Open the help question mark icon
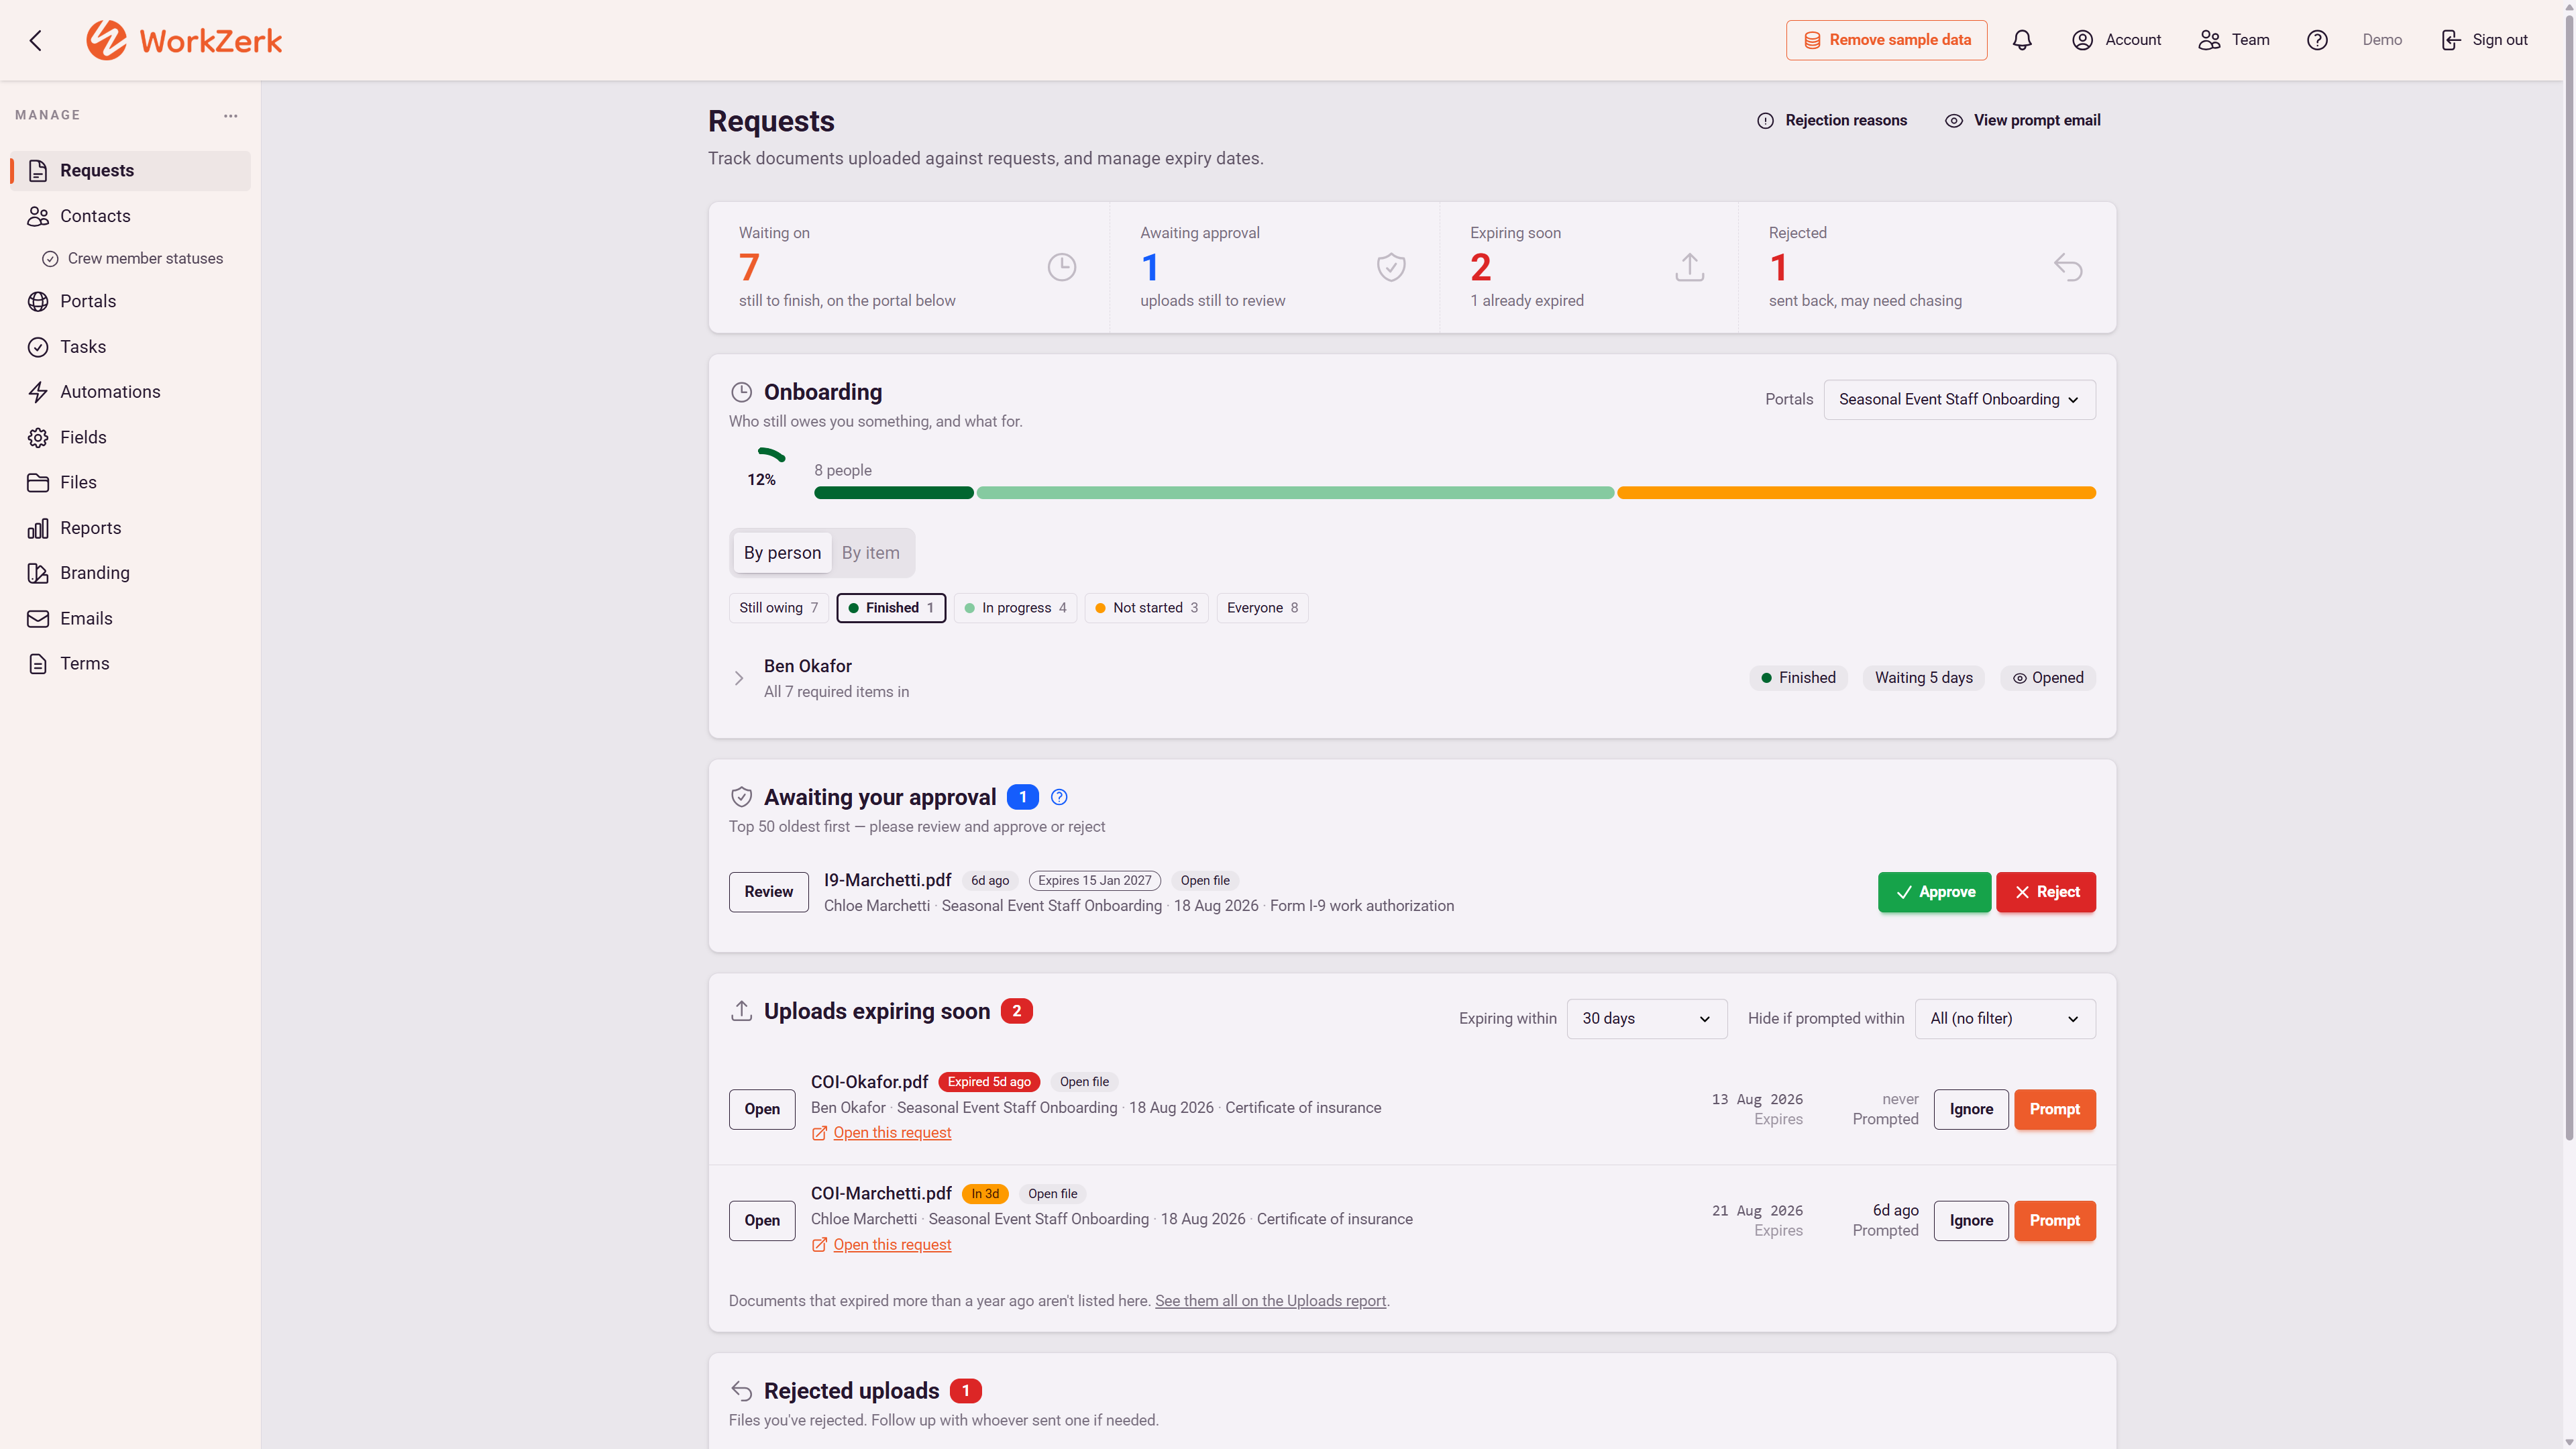This screenshot has width=2576, height=1449. (x=2317, y=40)
